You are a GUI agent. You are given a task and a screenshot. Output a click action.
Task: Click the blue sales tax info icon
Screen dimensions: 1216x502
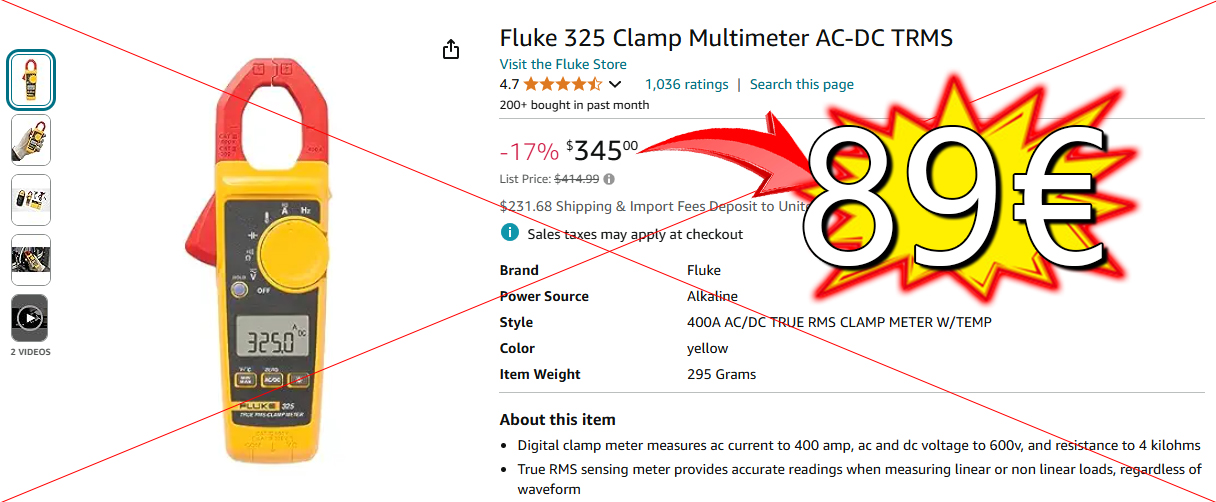[510, 233]
